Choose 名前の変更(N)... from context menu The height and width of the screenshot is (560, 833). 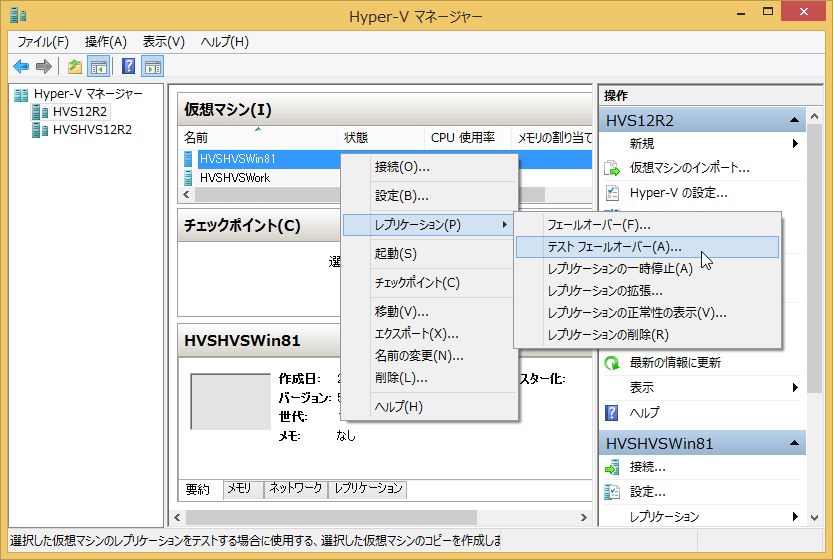[x=430, y=355]
